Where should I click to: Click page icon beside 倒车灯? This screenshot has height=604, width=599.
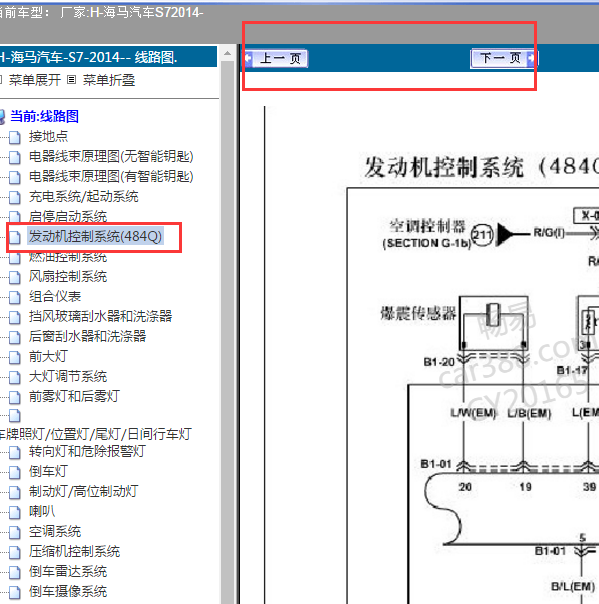(15, 472)
